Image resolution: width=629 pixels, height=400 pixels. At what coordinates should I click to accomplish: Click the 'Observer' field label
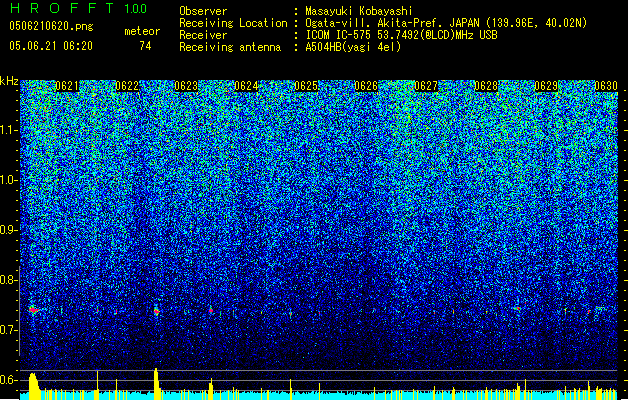(x=203, y=11)
